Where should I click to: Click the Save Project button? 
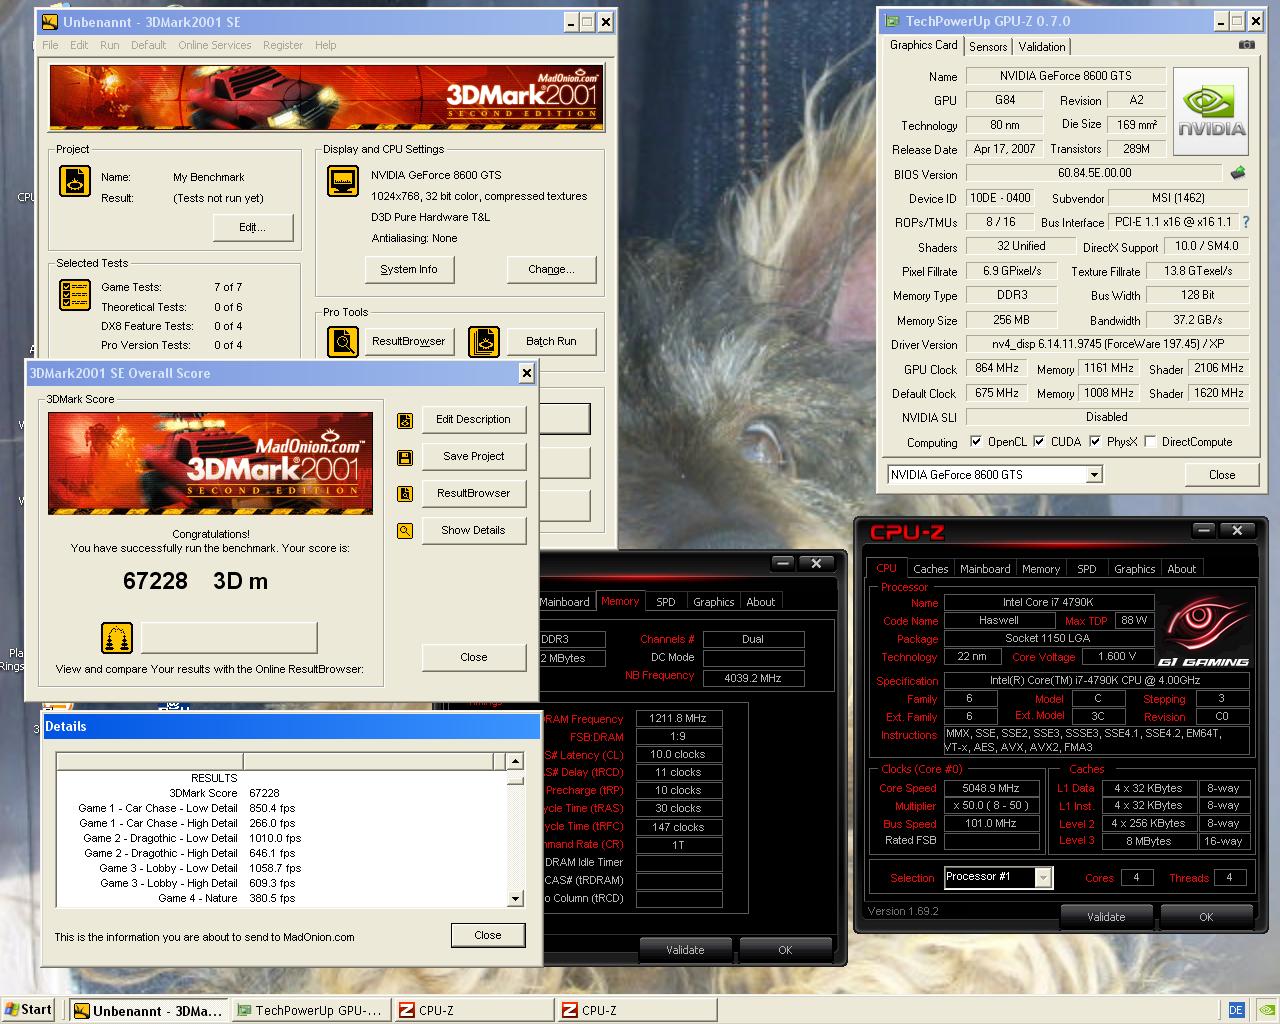tap(473, 457)
